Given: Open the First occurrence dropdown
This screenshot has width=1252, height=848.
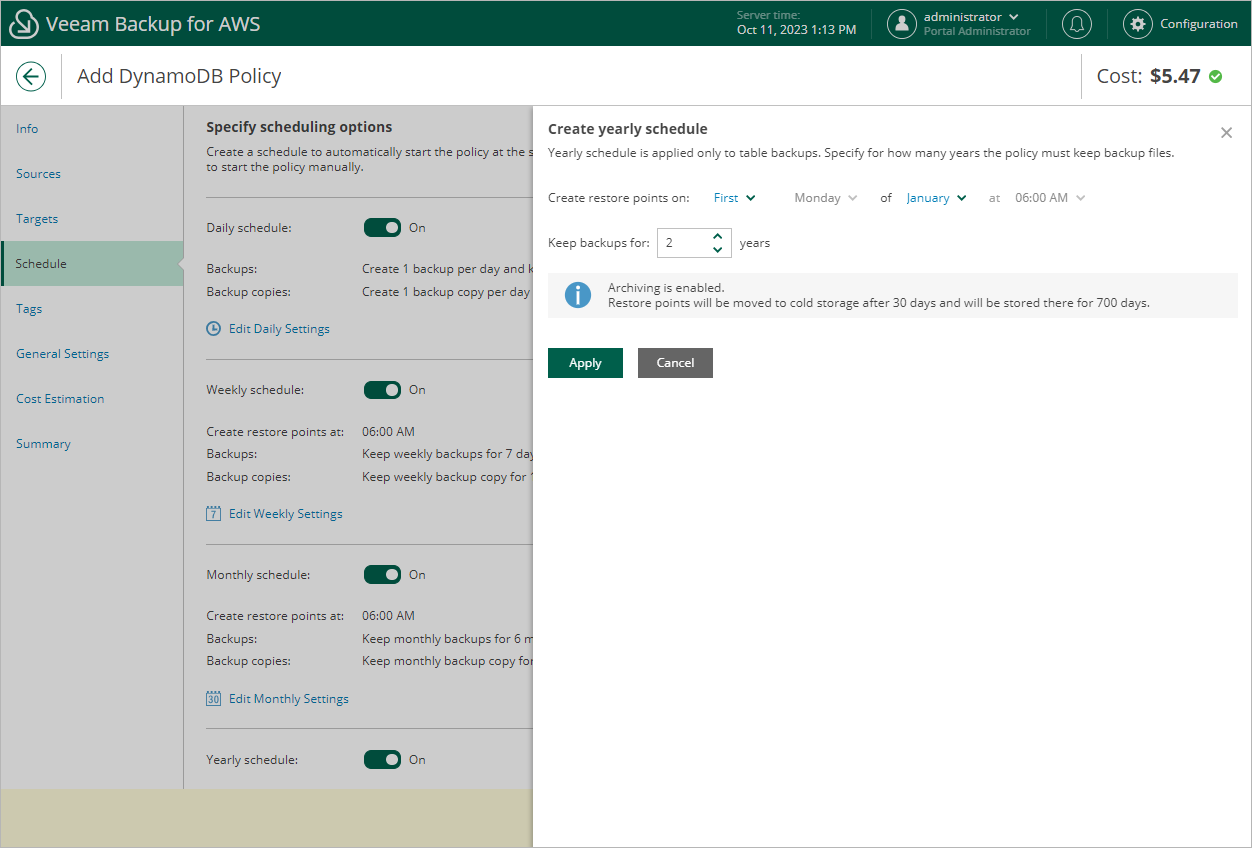Looking at the screenshot, I should tap(734, 198).
